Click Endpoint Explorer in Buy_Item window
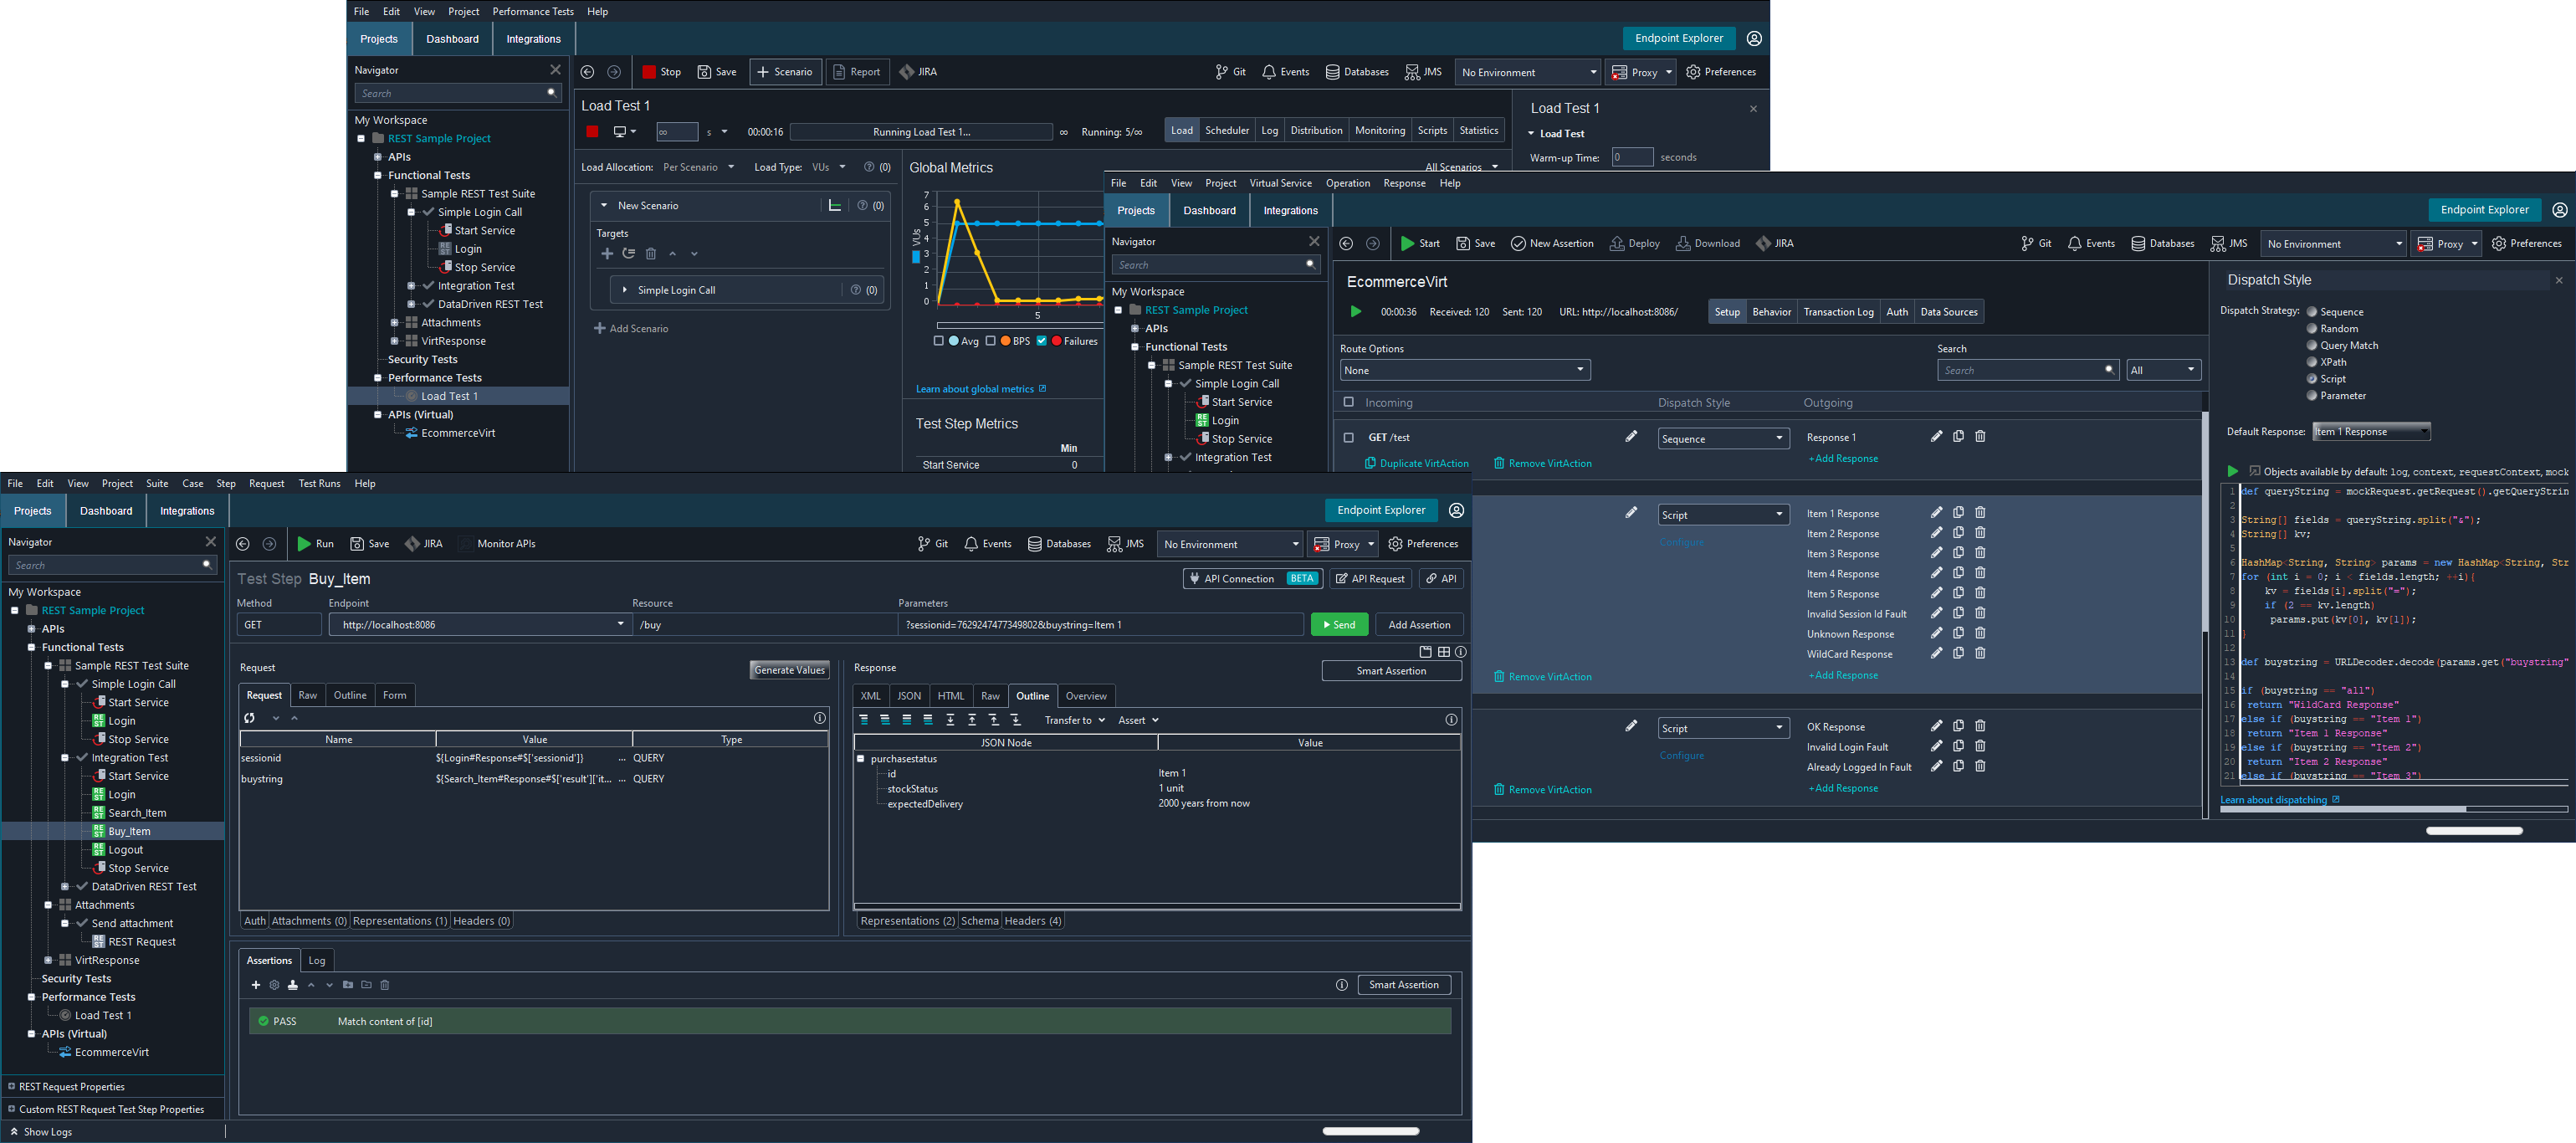The height and width of the screenshot is (1143, 2576). coord(1381,510)
